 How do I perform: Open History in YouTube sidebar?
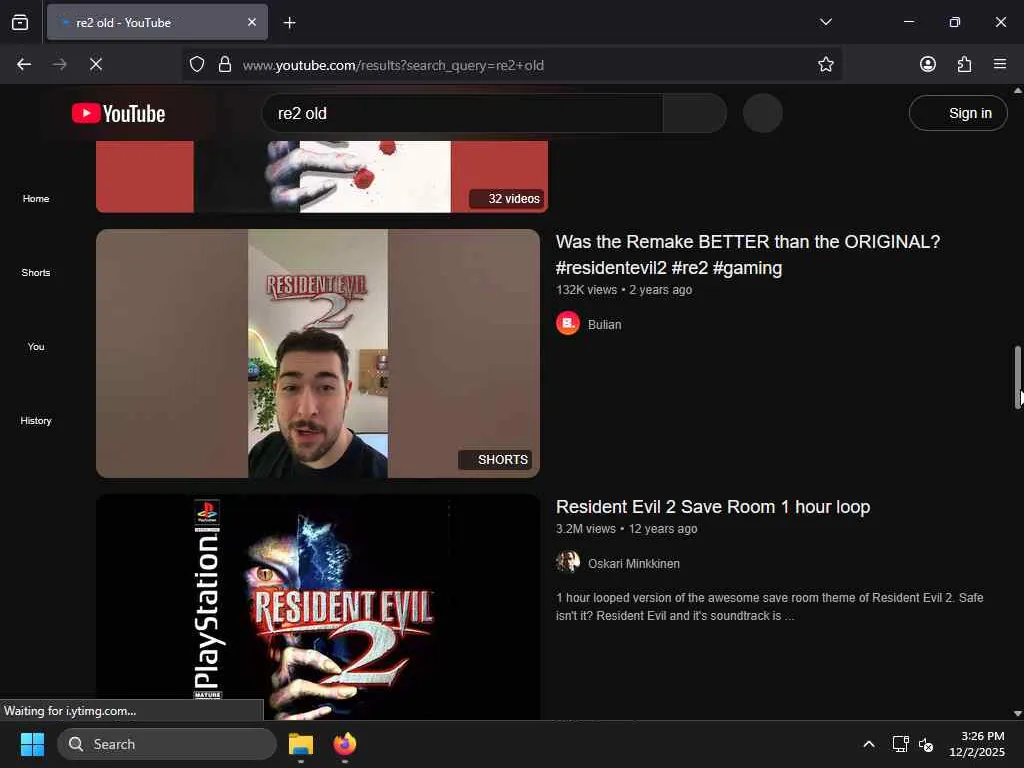36,421
